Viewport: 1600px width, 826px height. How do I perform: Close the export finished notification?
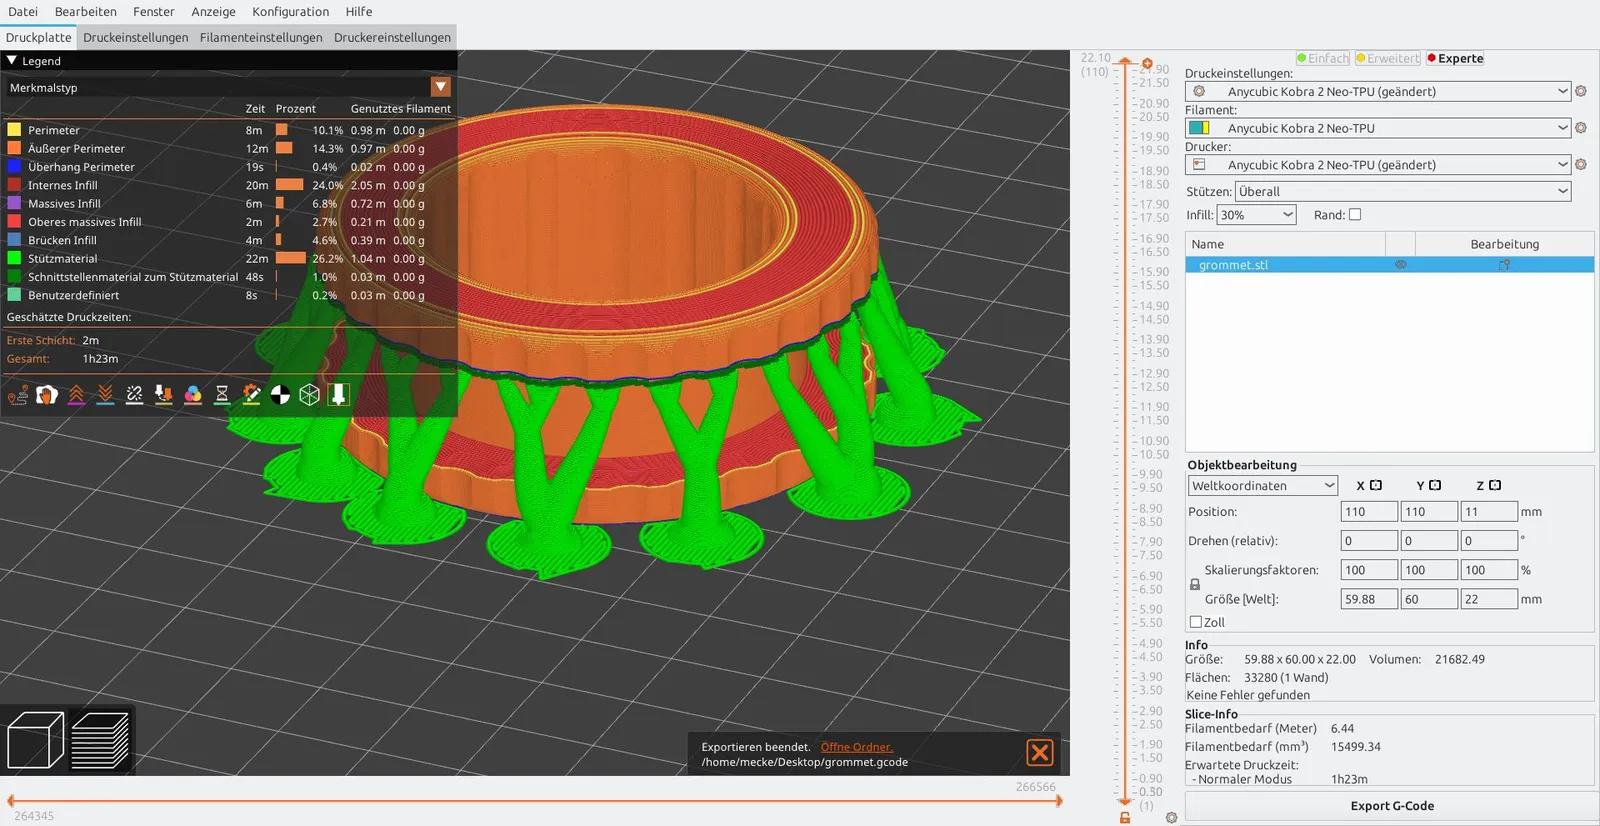point(1040,752)
